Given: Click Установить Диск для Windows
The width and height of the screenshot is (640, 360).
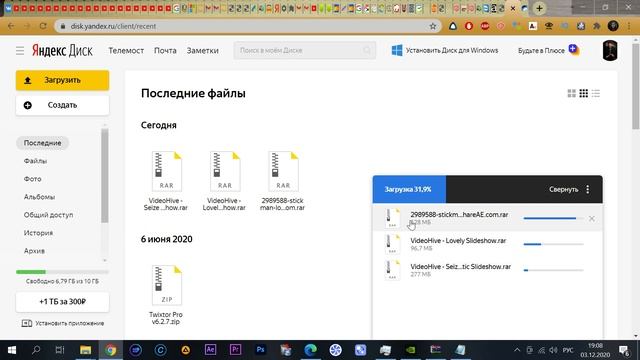Looking at the screenshot, I should (x=445, y=51).
